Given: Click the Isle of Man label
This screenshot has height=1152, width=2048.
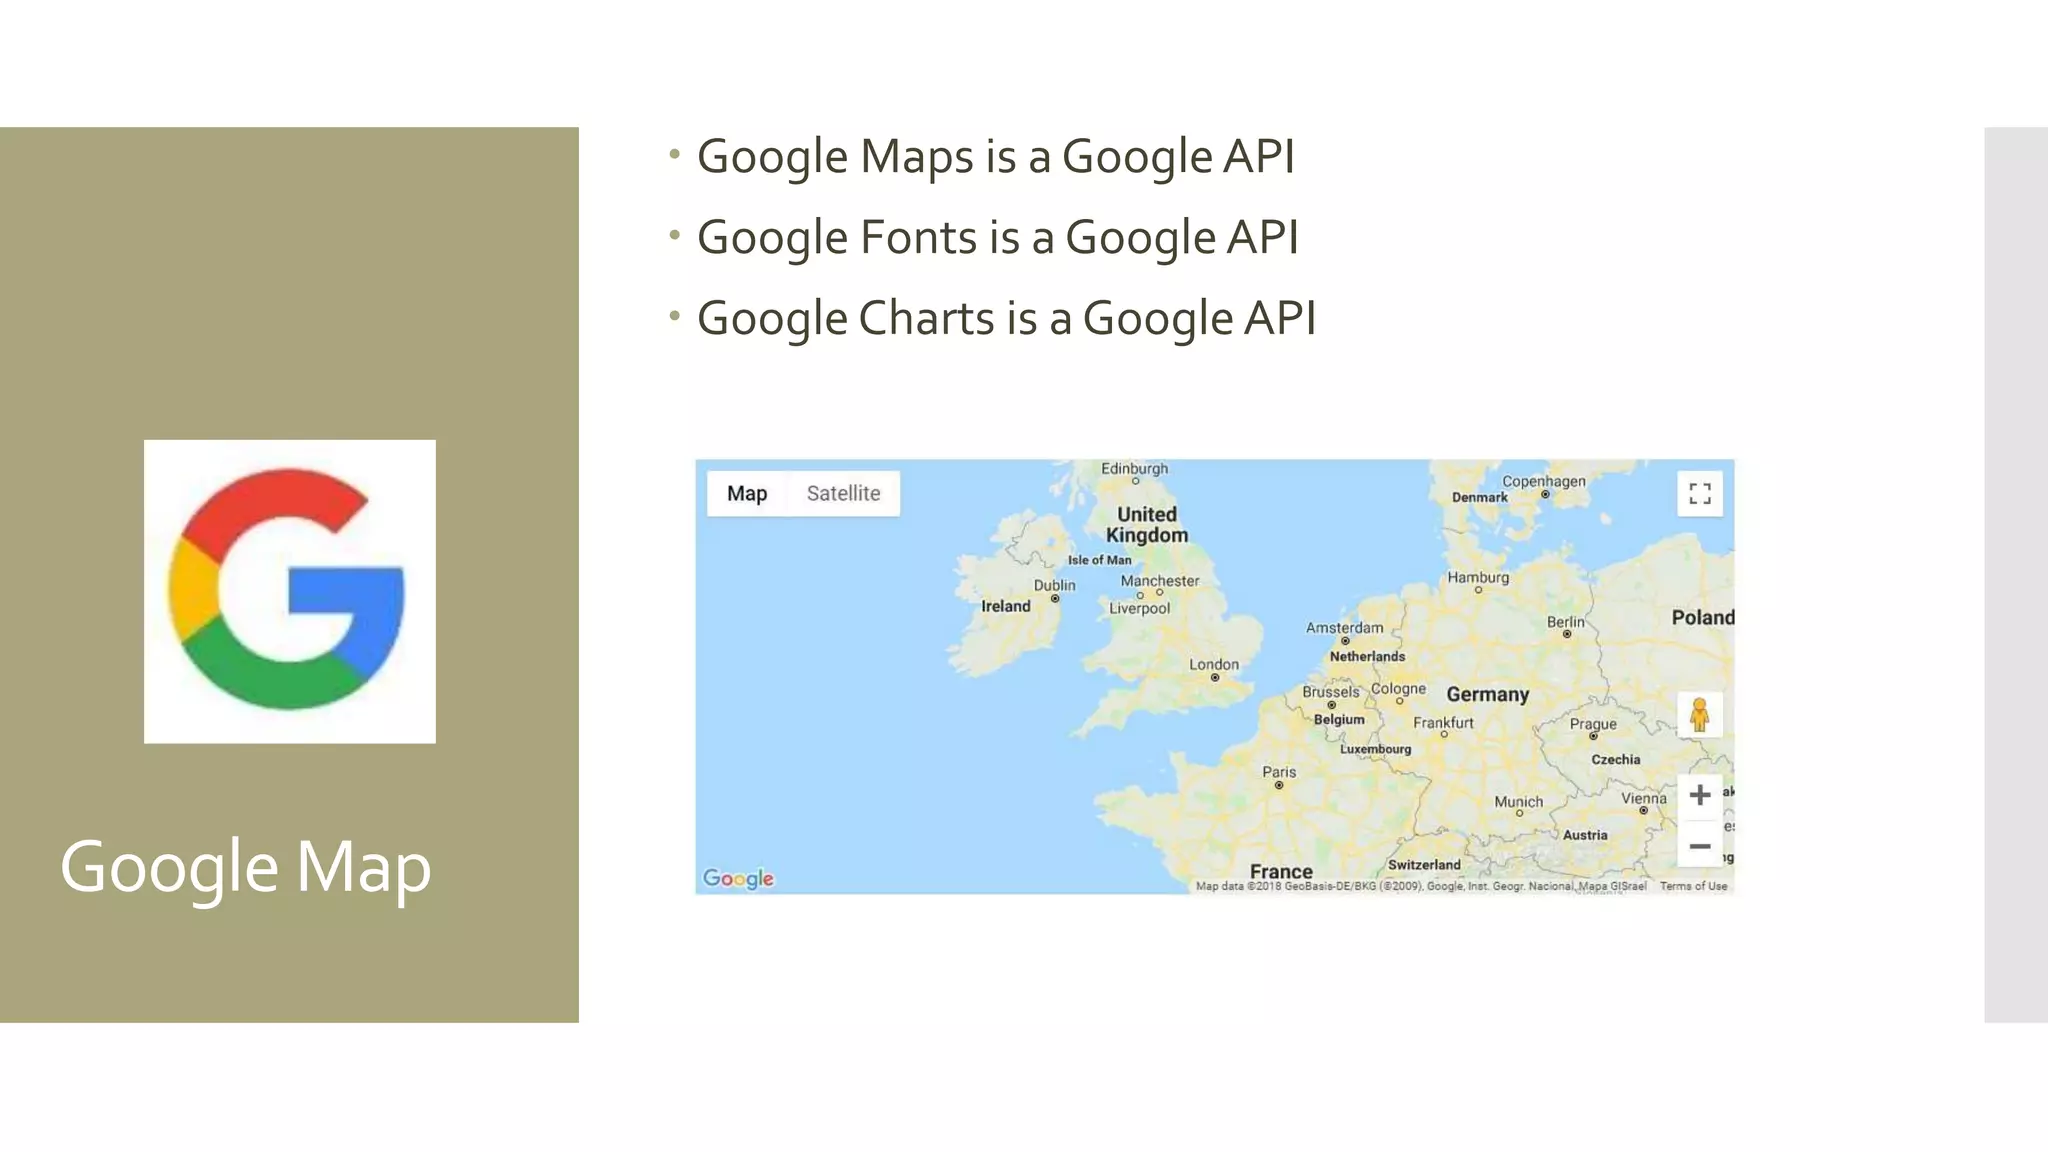Looking at the screenshot, I should pyautogui.click(x=1099, y=560).
